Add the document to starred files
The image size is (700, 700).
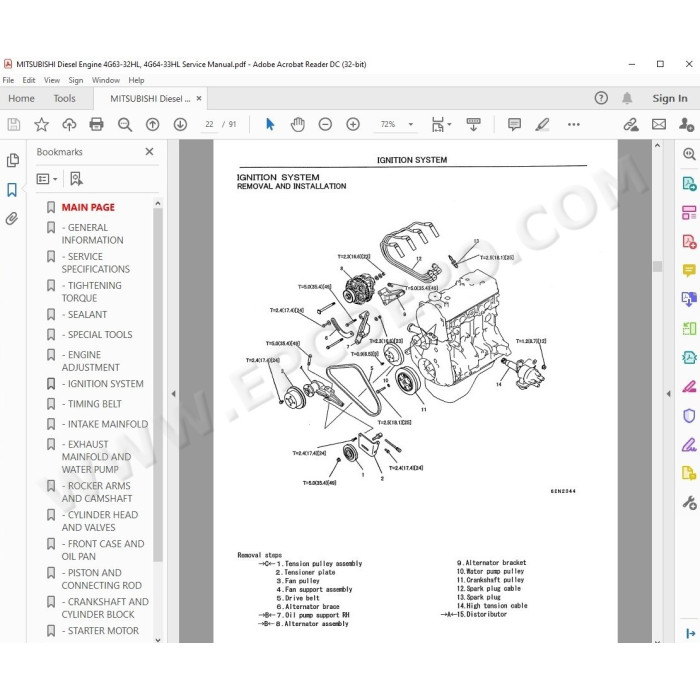(x=42, y=124)
